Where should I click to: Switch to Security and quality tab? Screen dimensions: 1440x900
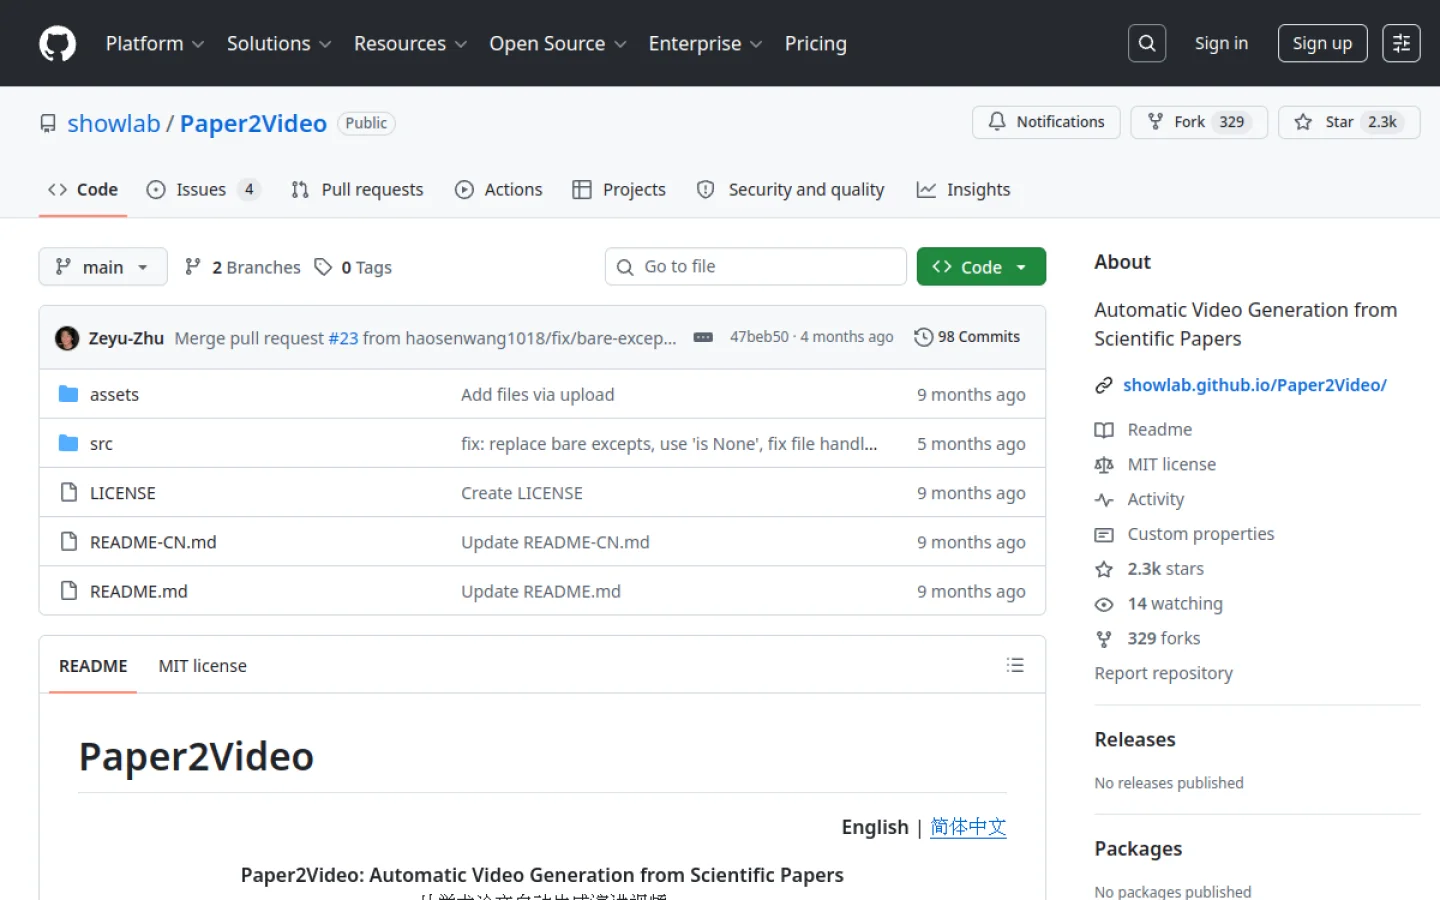point(790,190)
